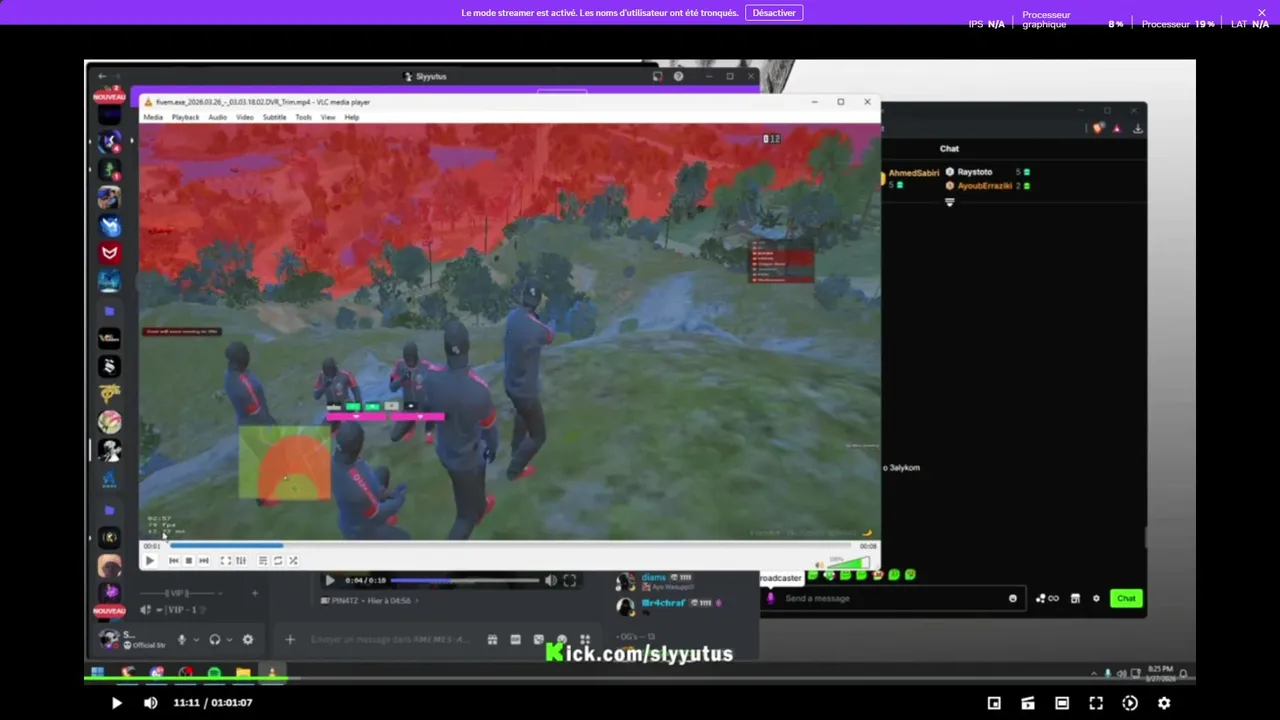Screen dimensions: 1280x720
Task: Click VLC stop playback button
Action: 188,561
